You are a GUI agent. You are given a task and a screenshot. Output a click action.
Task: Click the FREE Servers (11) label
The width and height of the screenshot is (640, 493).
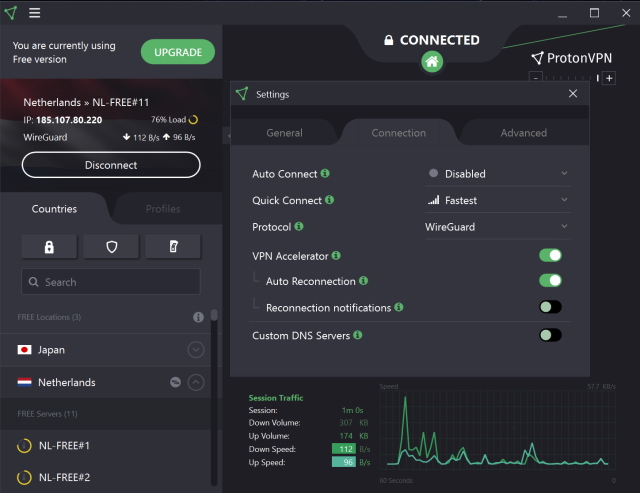(47, 414)
